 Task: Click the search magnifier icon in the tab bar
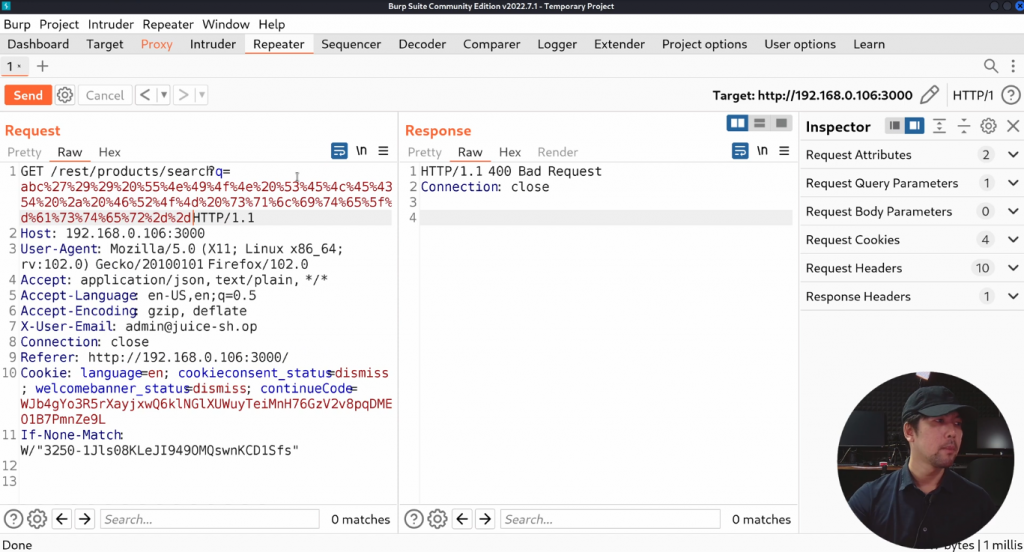pyautogui.click(x=990, y=66)
